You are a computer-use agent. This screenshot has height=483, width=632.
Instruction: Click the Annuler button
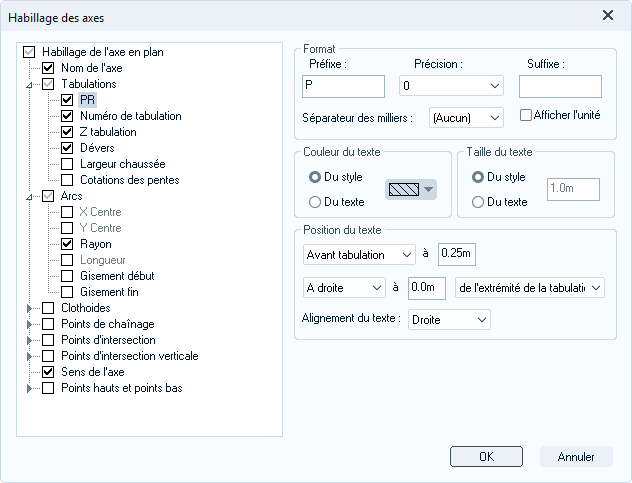(576, 456)
